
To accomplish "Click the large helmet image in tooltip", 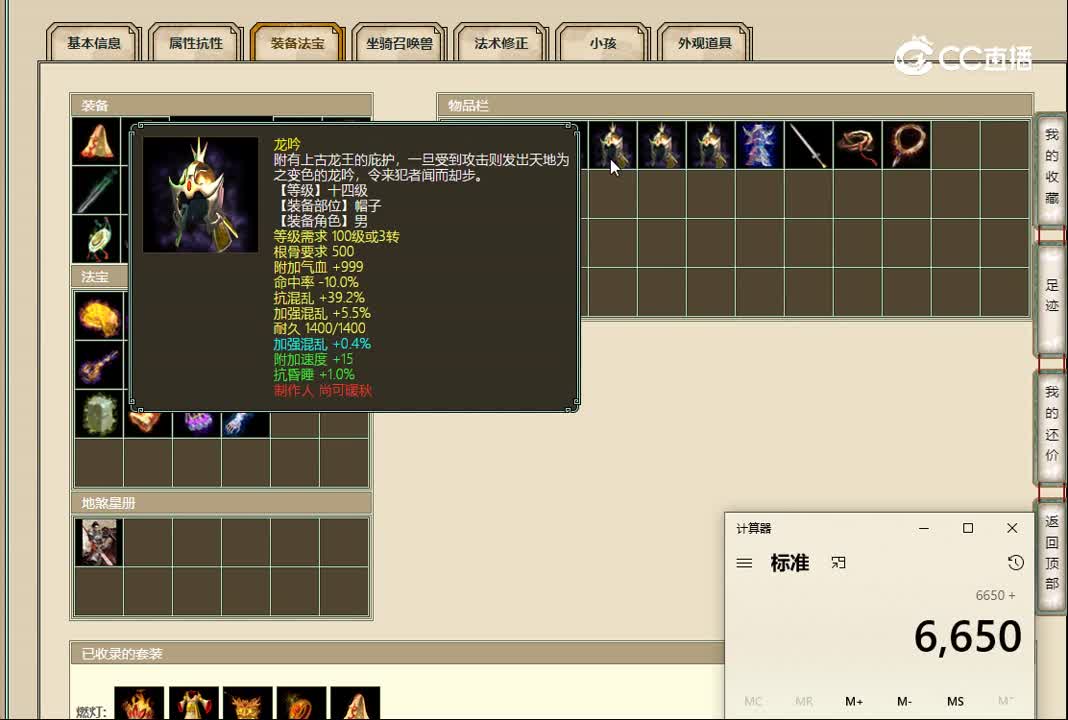I will click(x=200, y=195).
